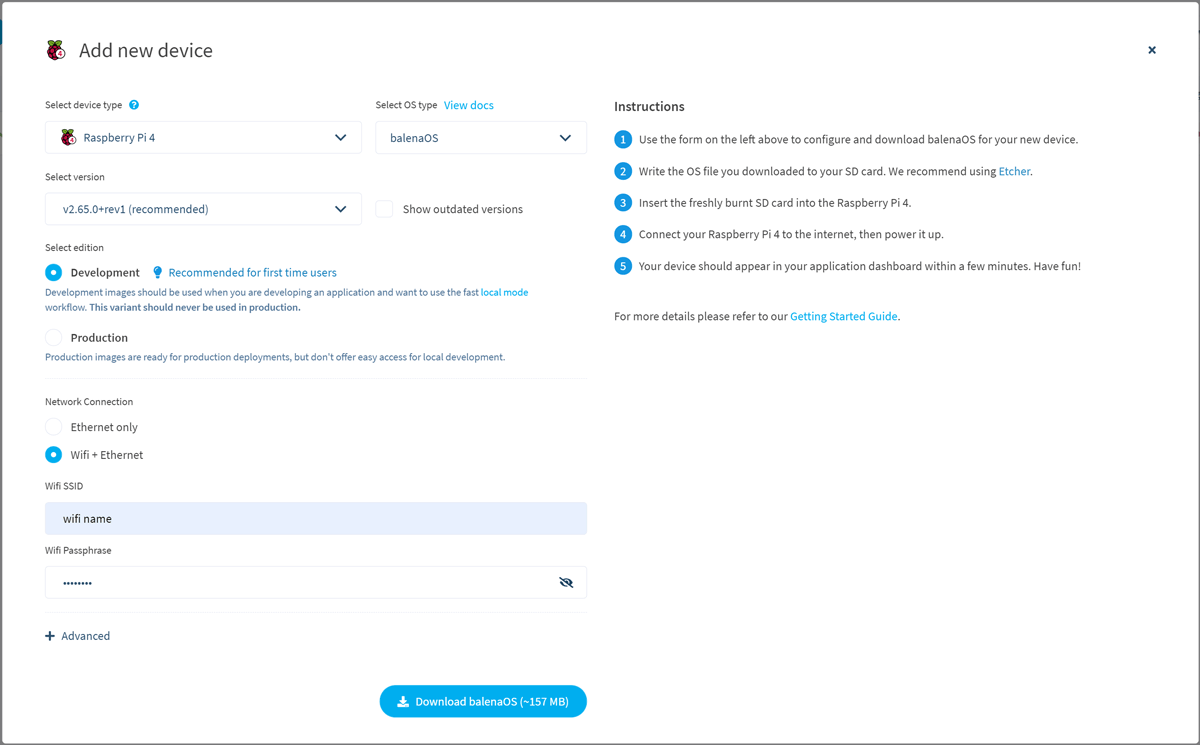Click the numbered badge for instruction step 2
This screenshot has height=745, width=1200.
[x=622, y=171]
